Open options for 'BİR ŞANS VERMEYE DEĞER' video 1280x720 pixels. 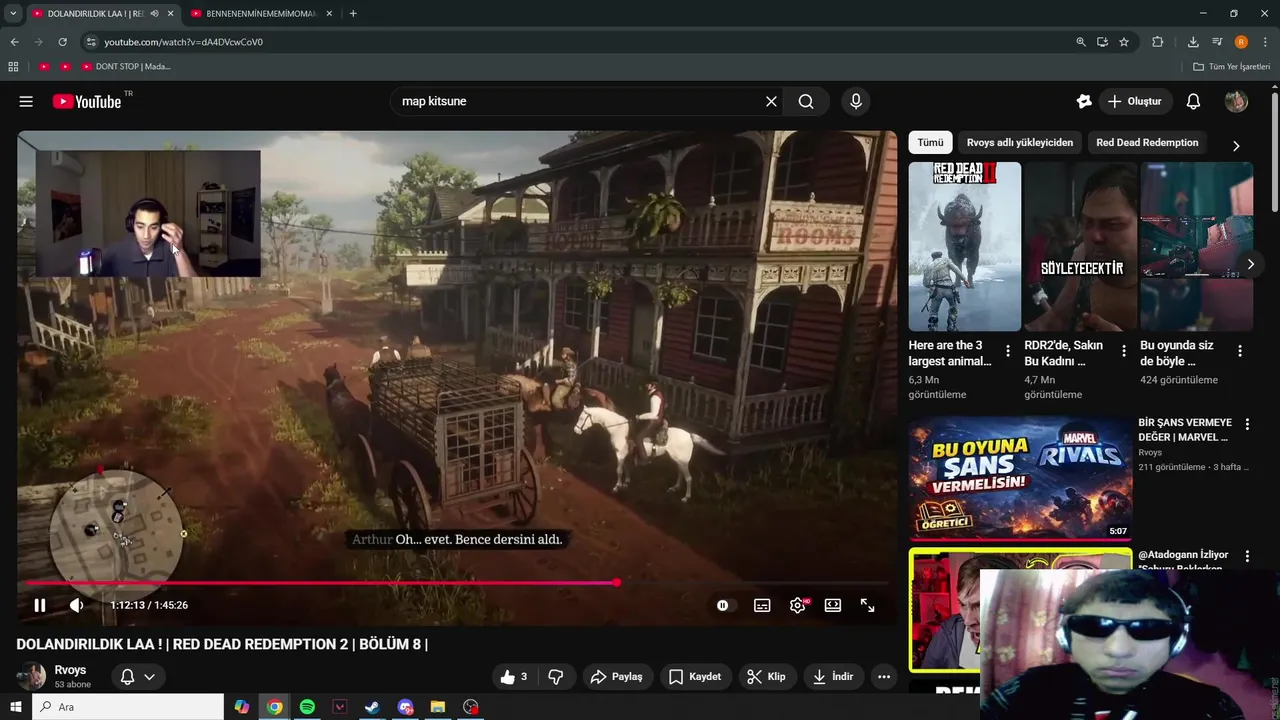[1246, 424]
